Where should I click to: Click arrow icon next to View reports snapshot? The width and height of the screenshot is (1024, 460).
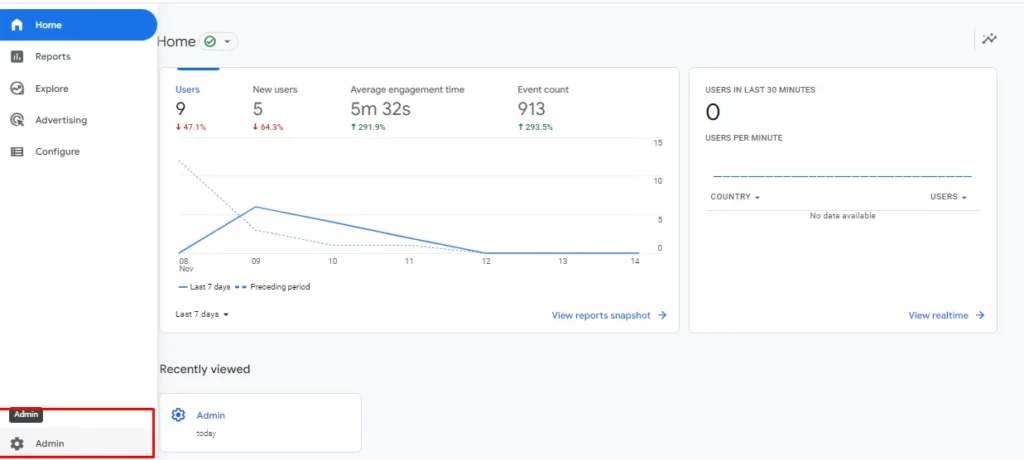point(662,315)
